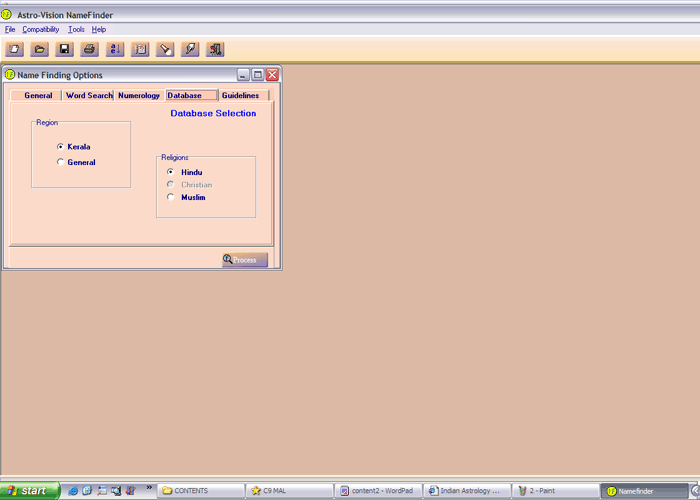
Task: Open the Windows start menu
Action: tap(29, 491)
